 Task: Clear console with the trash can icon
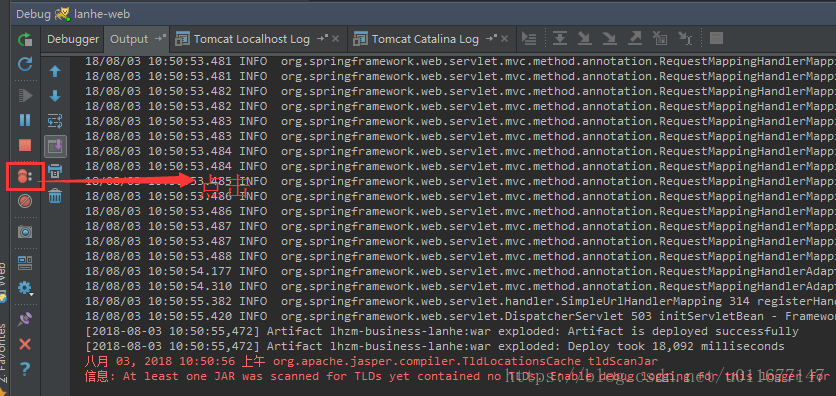point(55,196)
